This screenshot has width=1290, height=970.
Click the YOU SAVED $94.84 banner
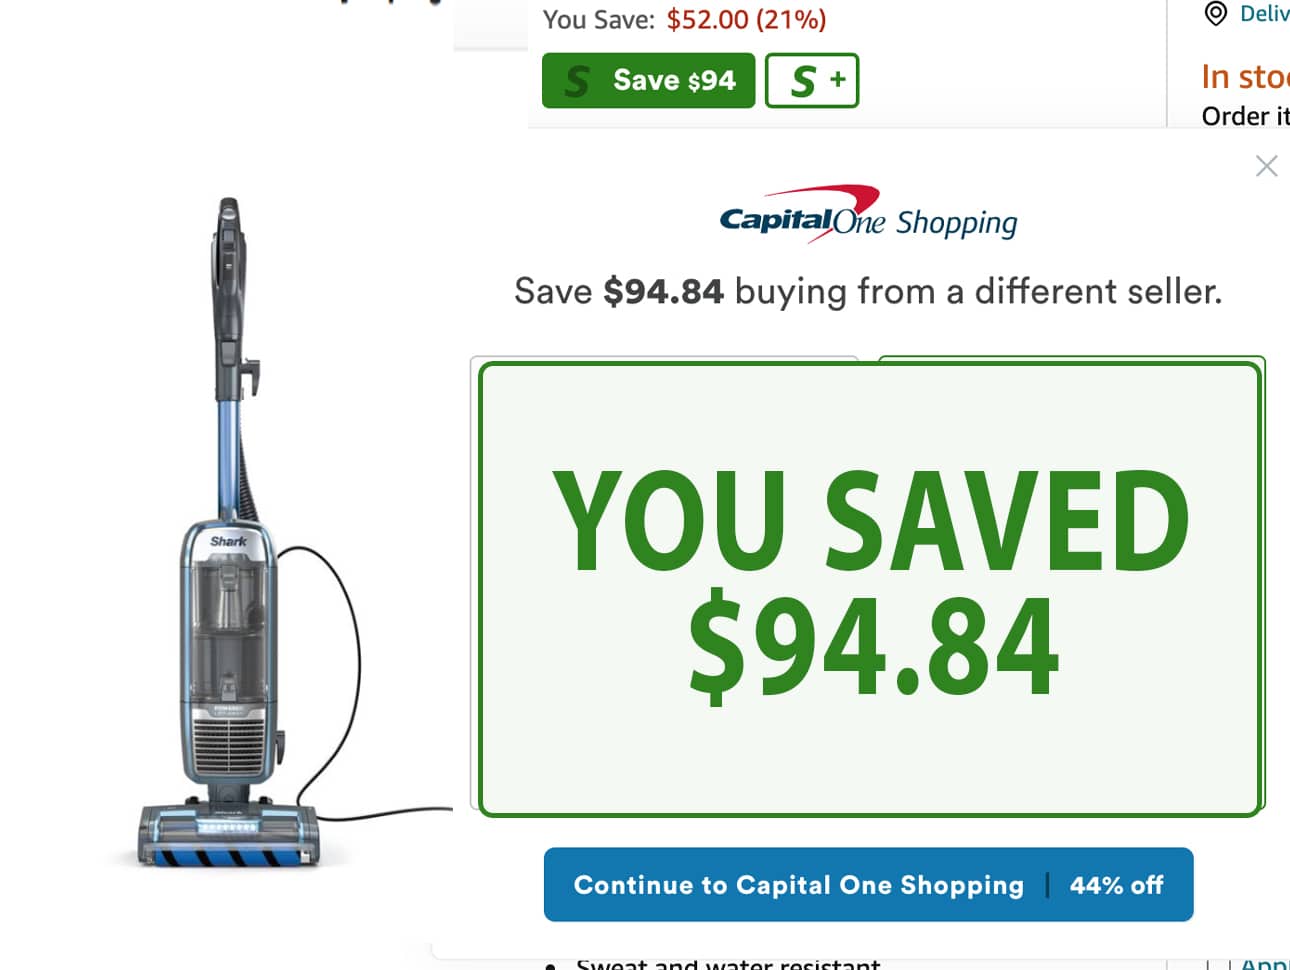[869, 589]
